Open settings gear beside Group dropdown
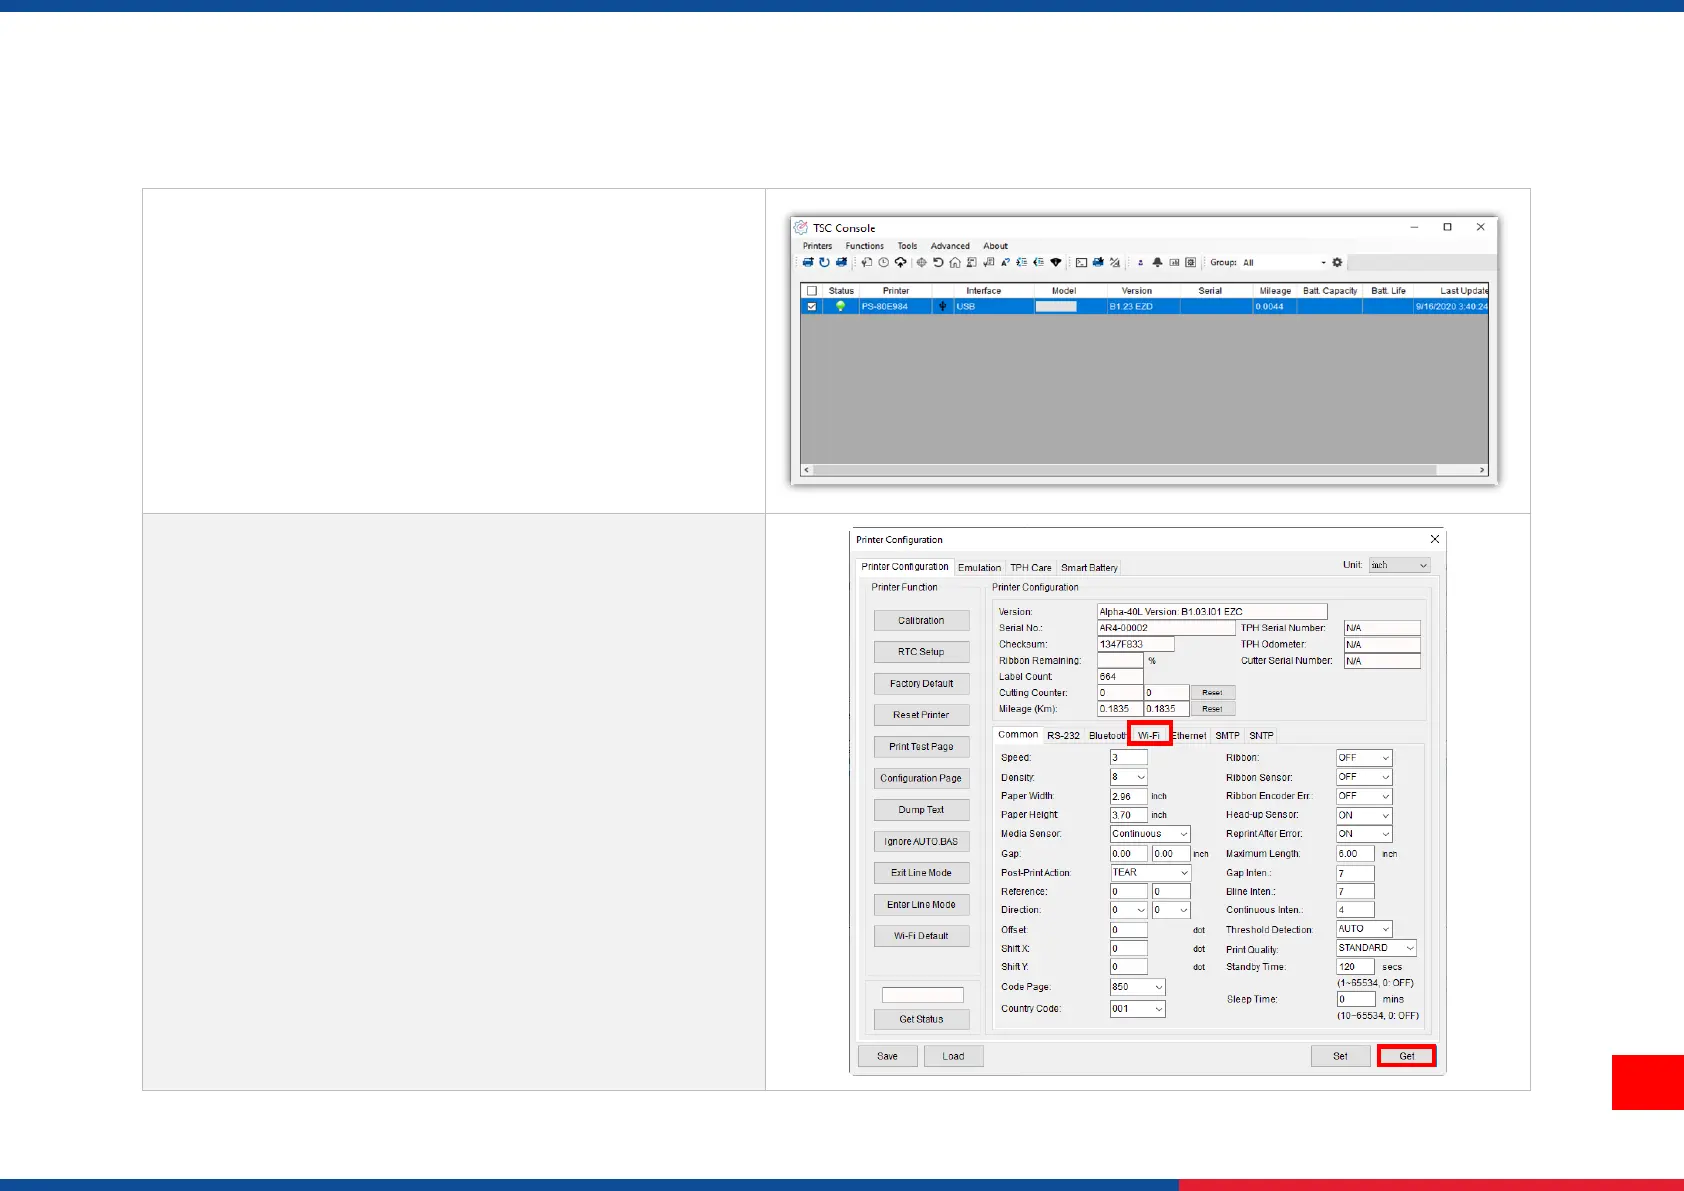 [x=1337, y=263]
